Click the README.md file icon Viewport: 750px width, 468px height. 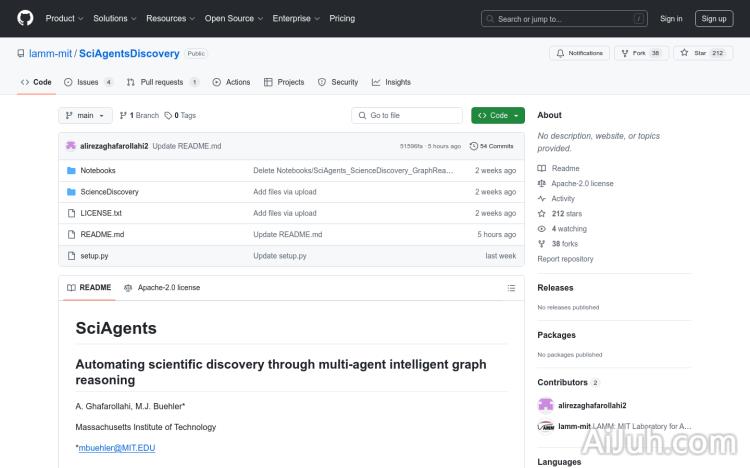point(71,234)
